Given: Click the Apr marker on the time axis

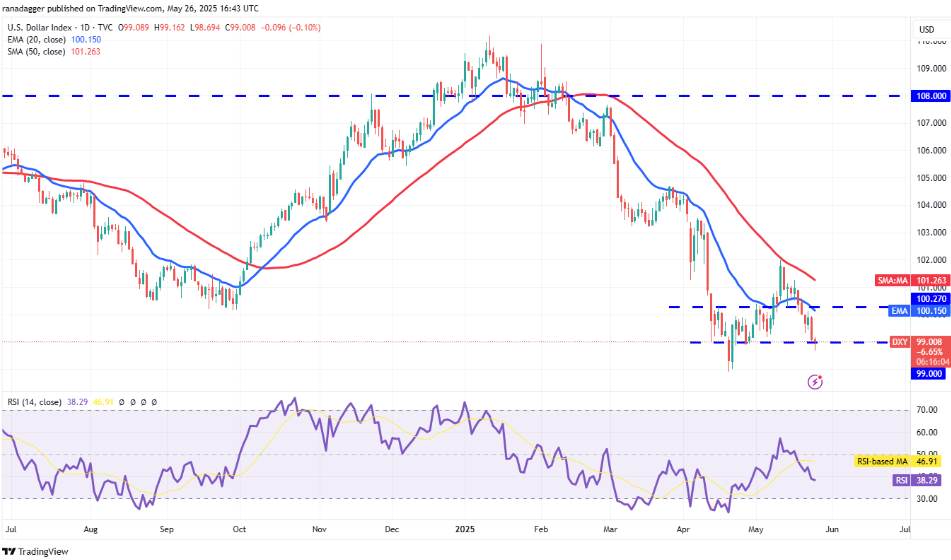Looking at the screenshot, I should [684, 529].
